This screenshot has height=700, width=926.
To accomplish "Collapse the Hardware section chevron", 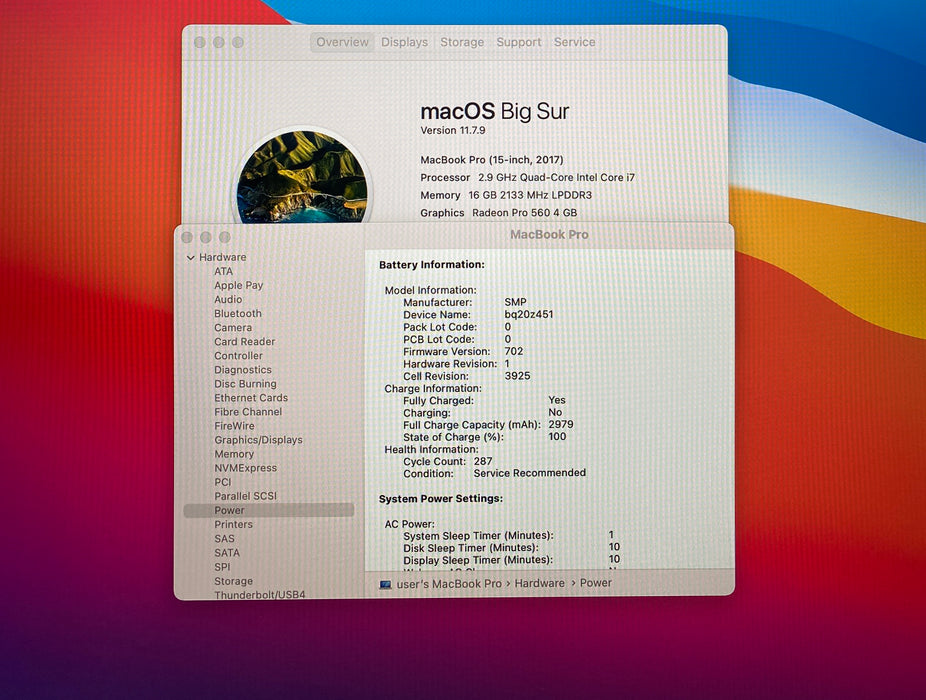I will 190,258.
